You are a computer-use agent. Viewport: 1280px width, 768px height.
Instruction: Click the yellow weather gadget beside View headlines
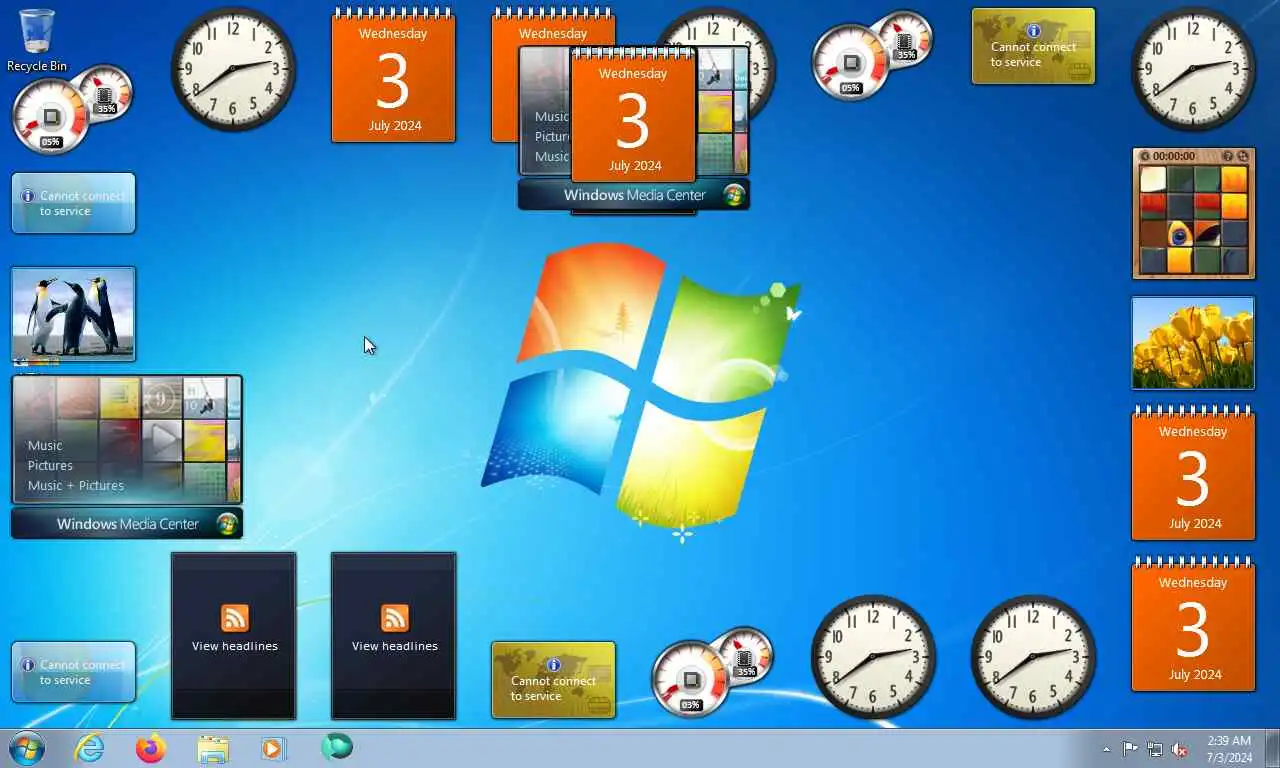click(x=553, y=680)
